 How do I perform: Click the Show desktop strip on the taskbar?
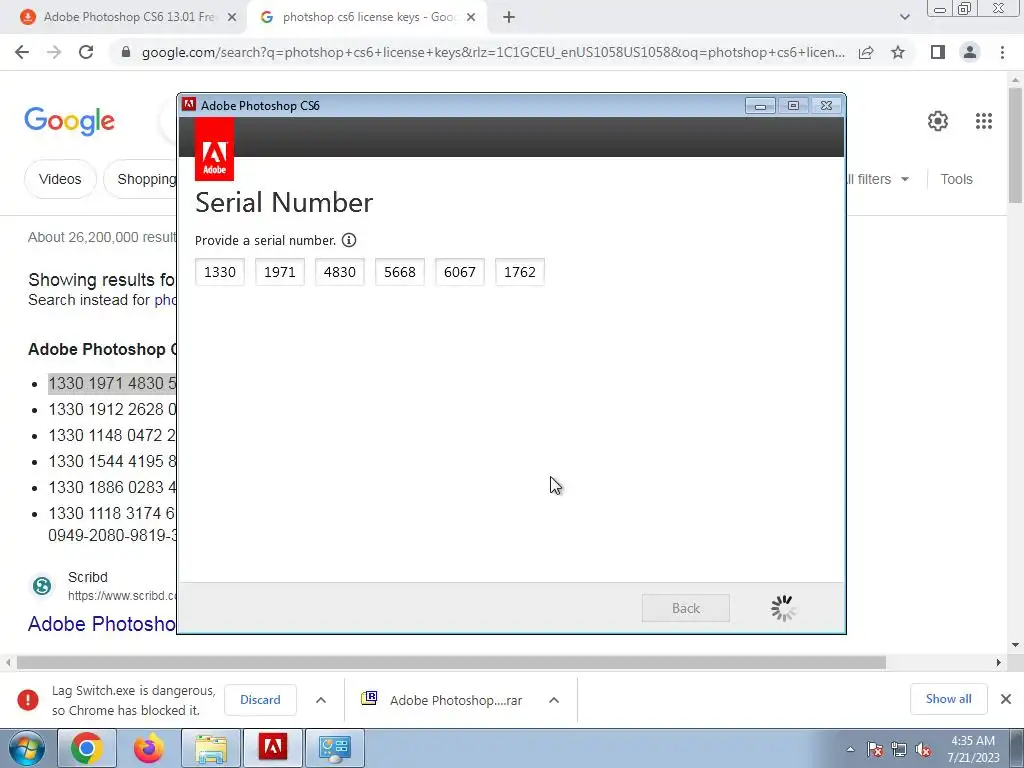[x=1017, y=748]
